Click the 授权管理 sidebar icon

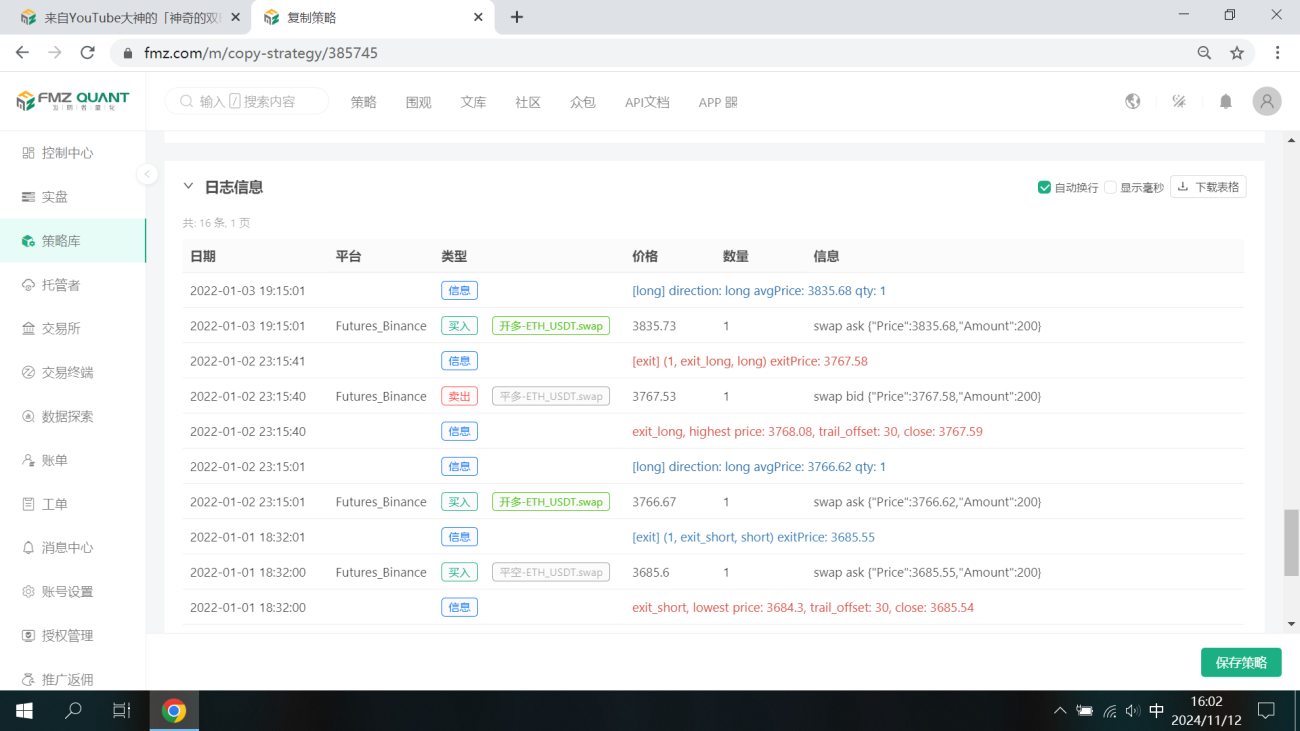click(28, 636)
